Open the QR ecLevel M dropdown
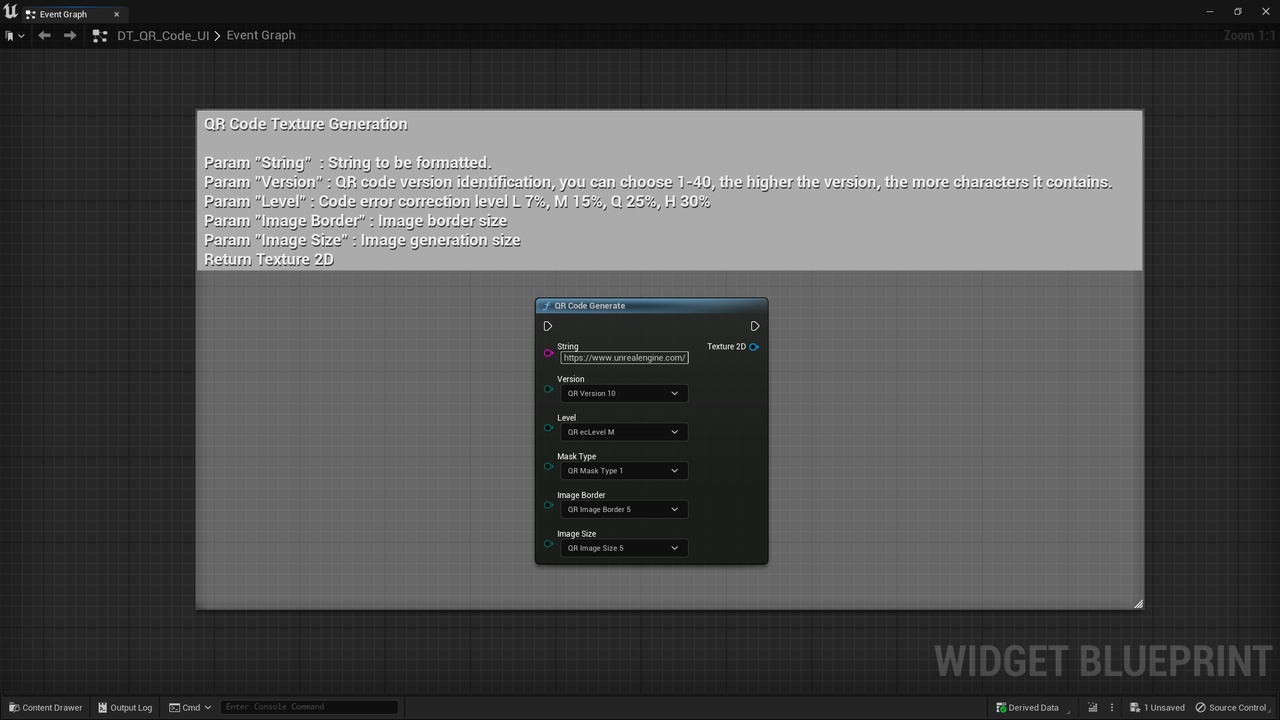1280x720 pixels. click(624, 432)
